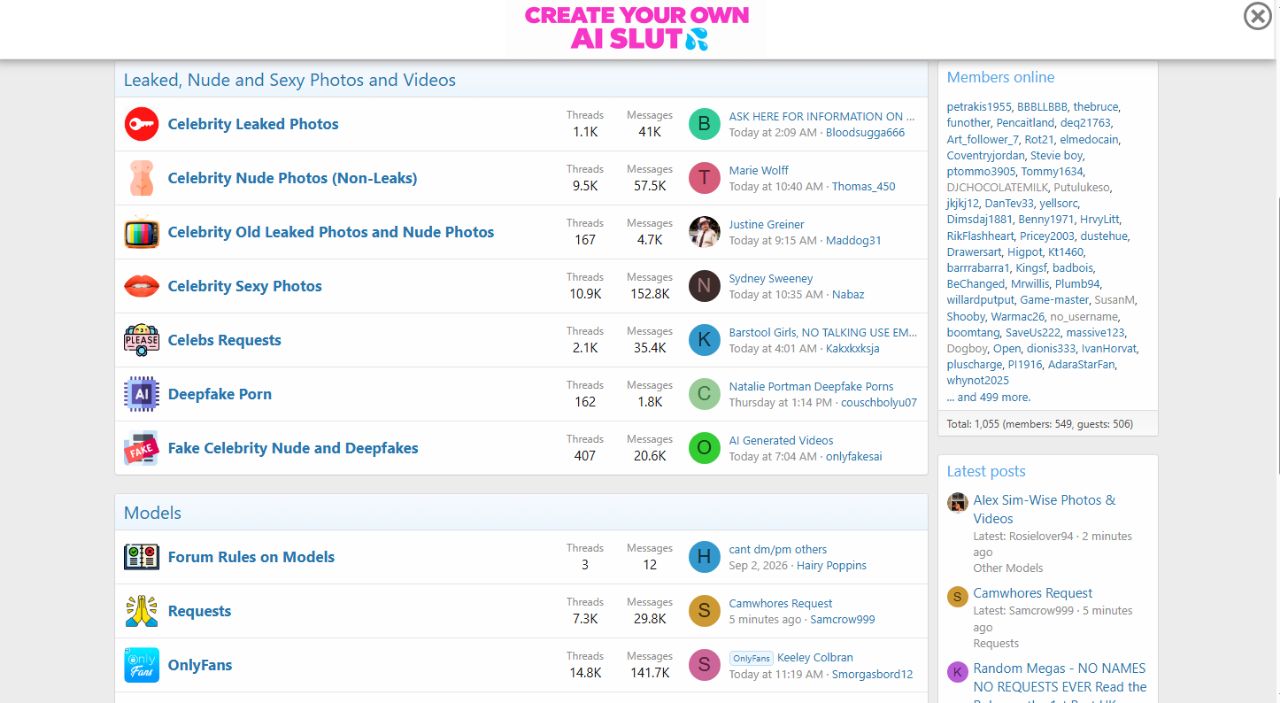1280x703 pixels.
Task: Click 'Other Models' under Latest posts
Action: [x=1008, y=568]
